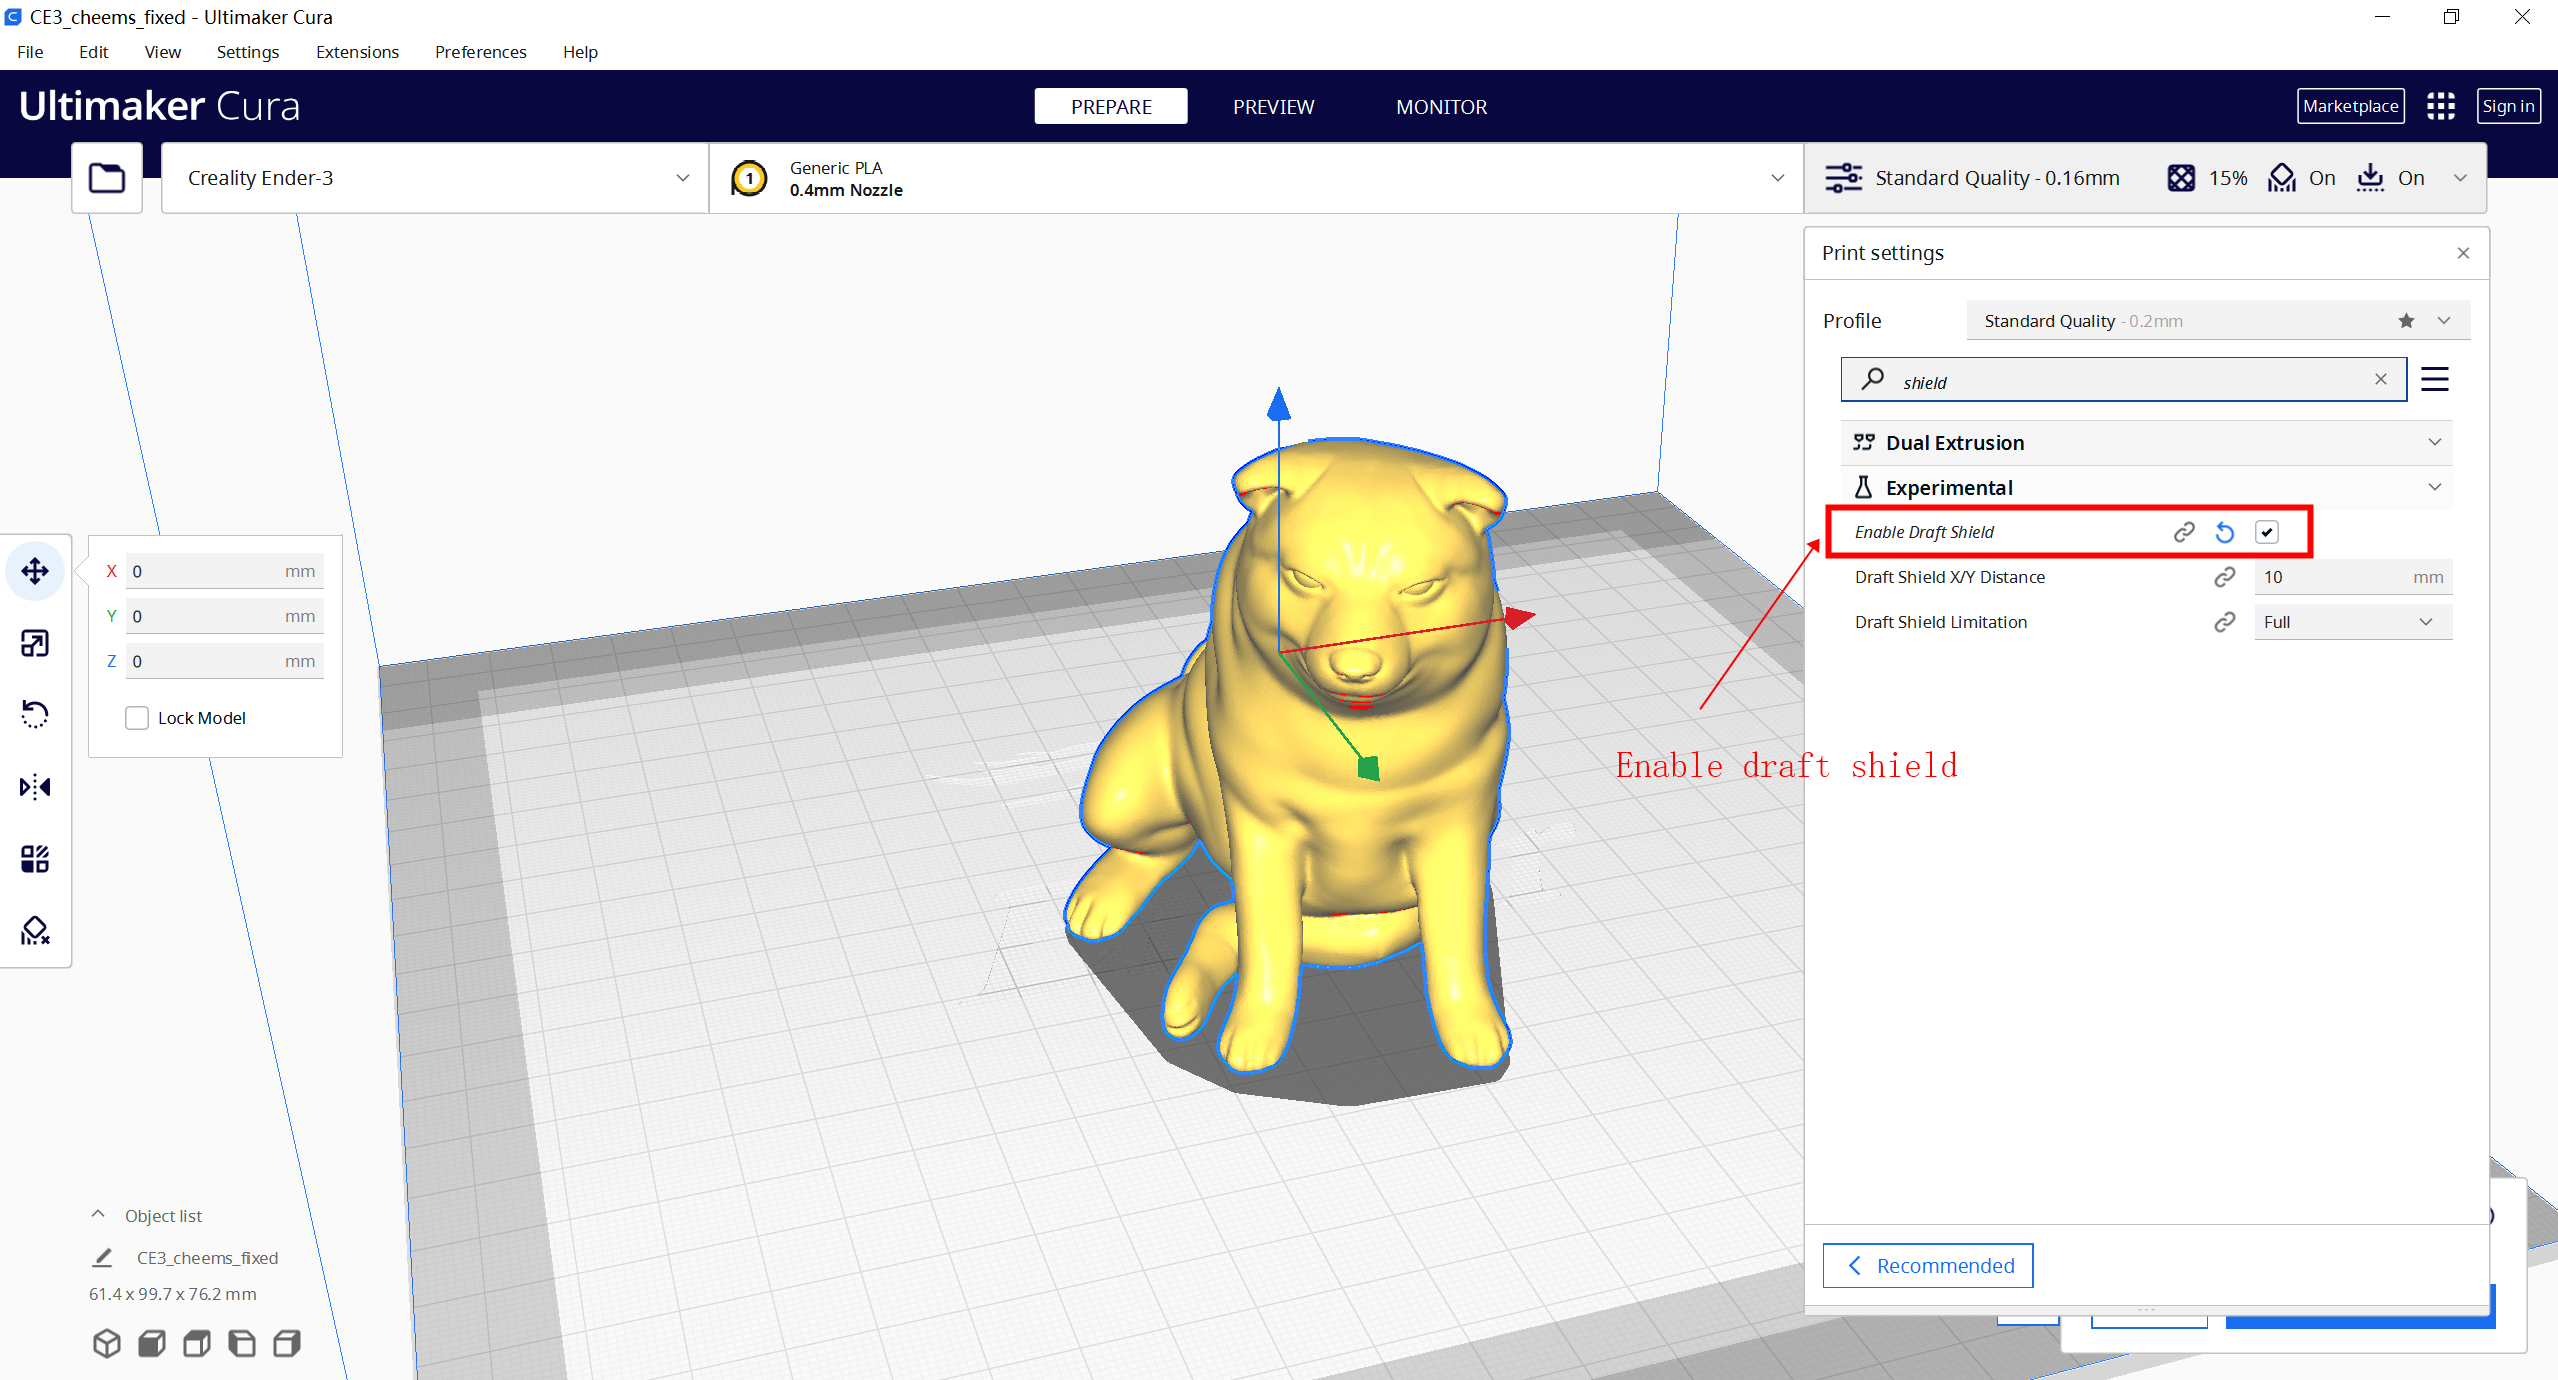Click link icon for Draft Shield Limitation
Image resolution: width=2558 pixels, height=1380 pixels.
2225,622
